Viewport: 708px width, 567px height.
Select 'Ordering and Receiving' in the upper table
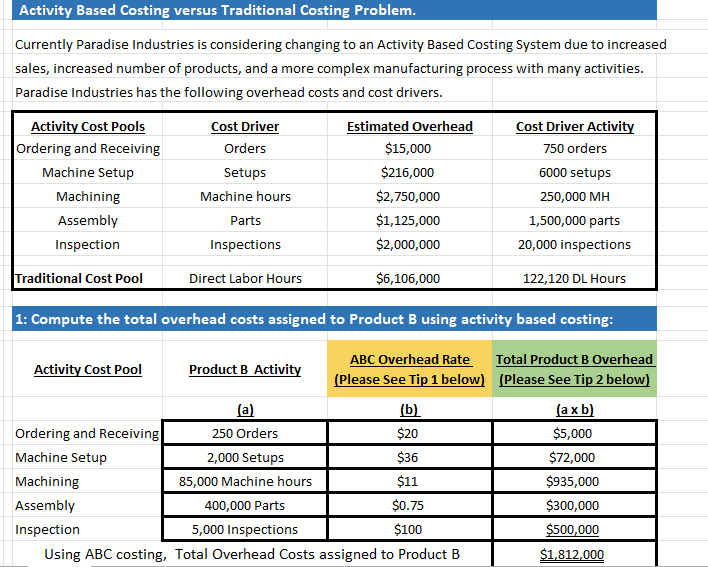(x=88, y=149)
